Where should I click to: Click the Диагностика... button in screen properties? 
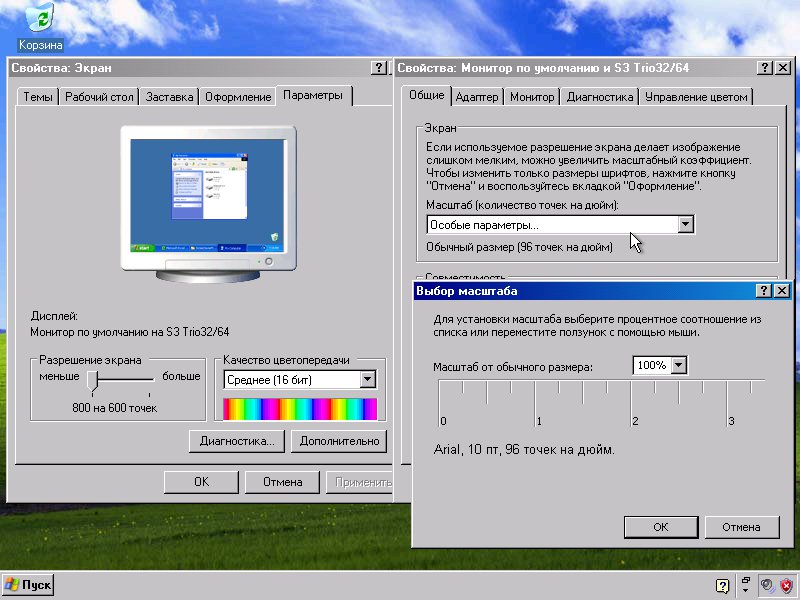click(x=237, y=441)
